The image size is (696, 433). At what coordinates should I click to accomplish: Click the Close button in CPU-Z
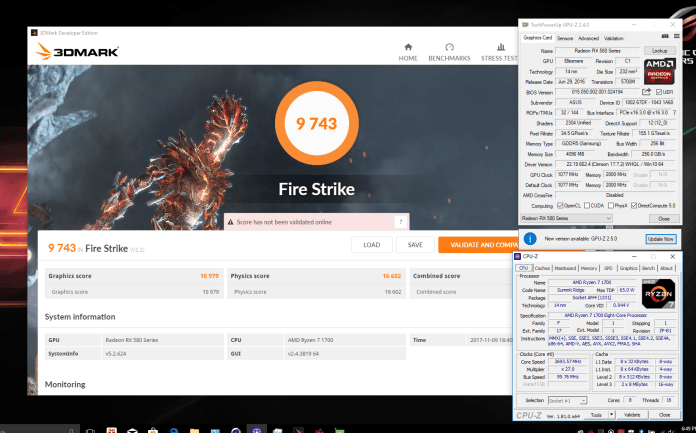[664, 415]
